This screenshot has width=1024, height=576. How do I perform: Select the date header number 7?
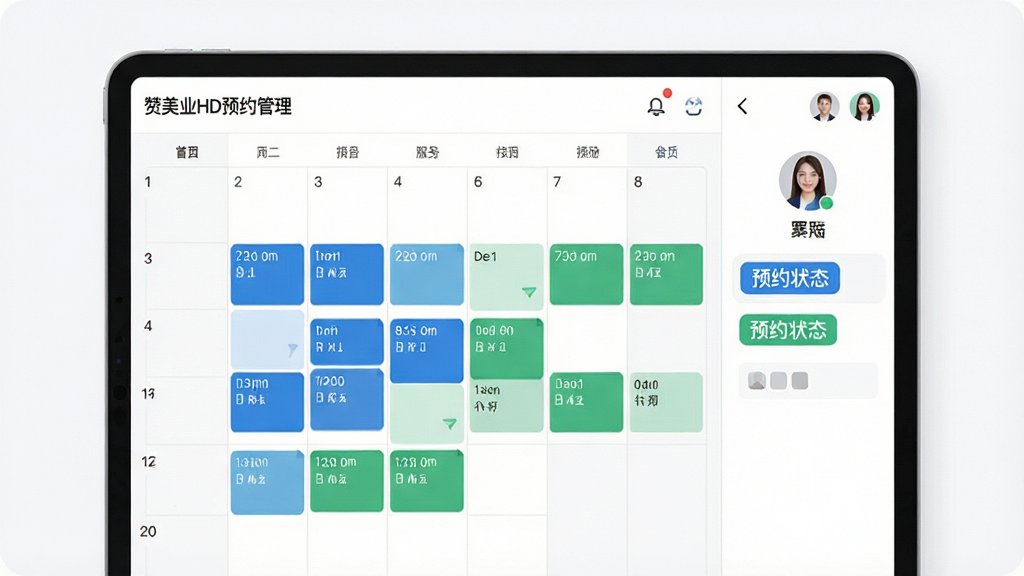pos(557,182)
